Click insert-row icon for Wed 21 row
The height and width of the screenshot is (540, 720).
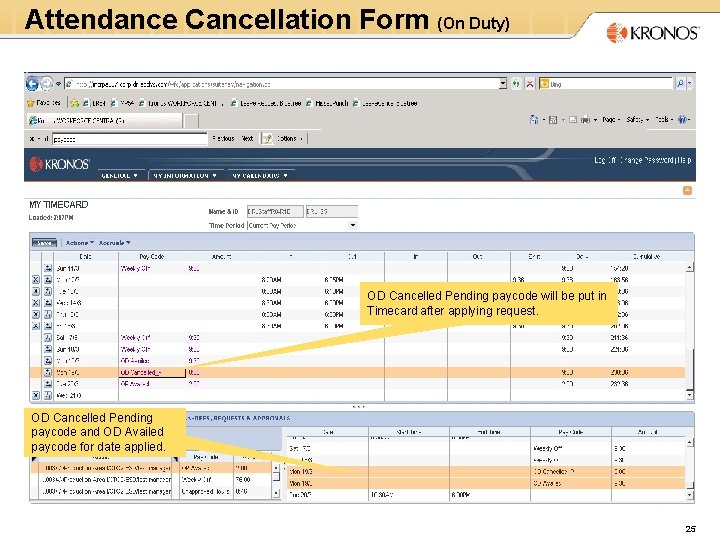point(48,395)
